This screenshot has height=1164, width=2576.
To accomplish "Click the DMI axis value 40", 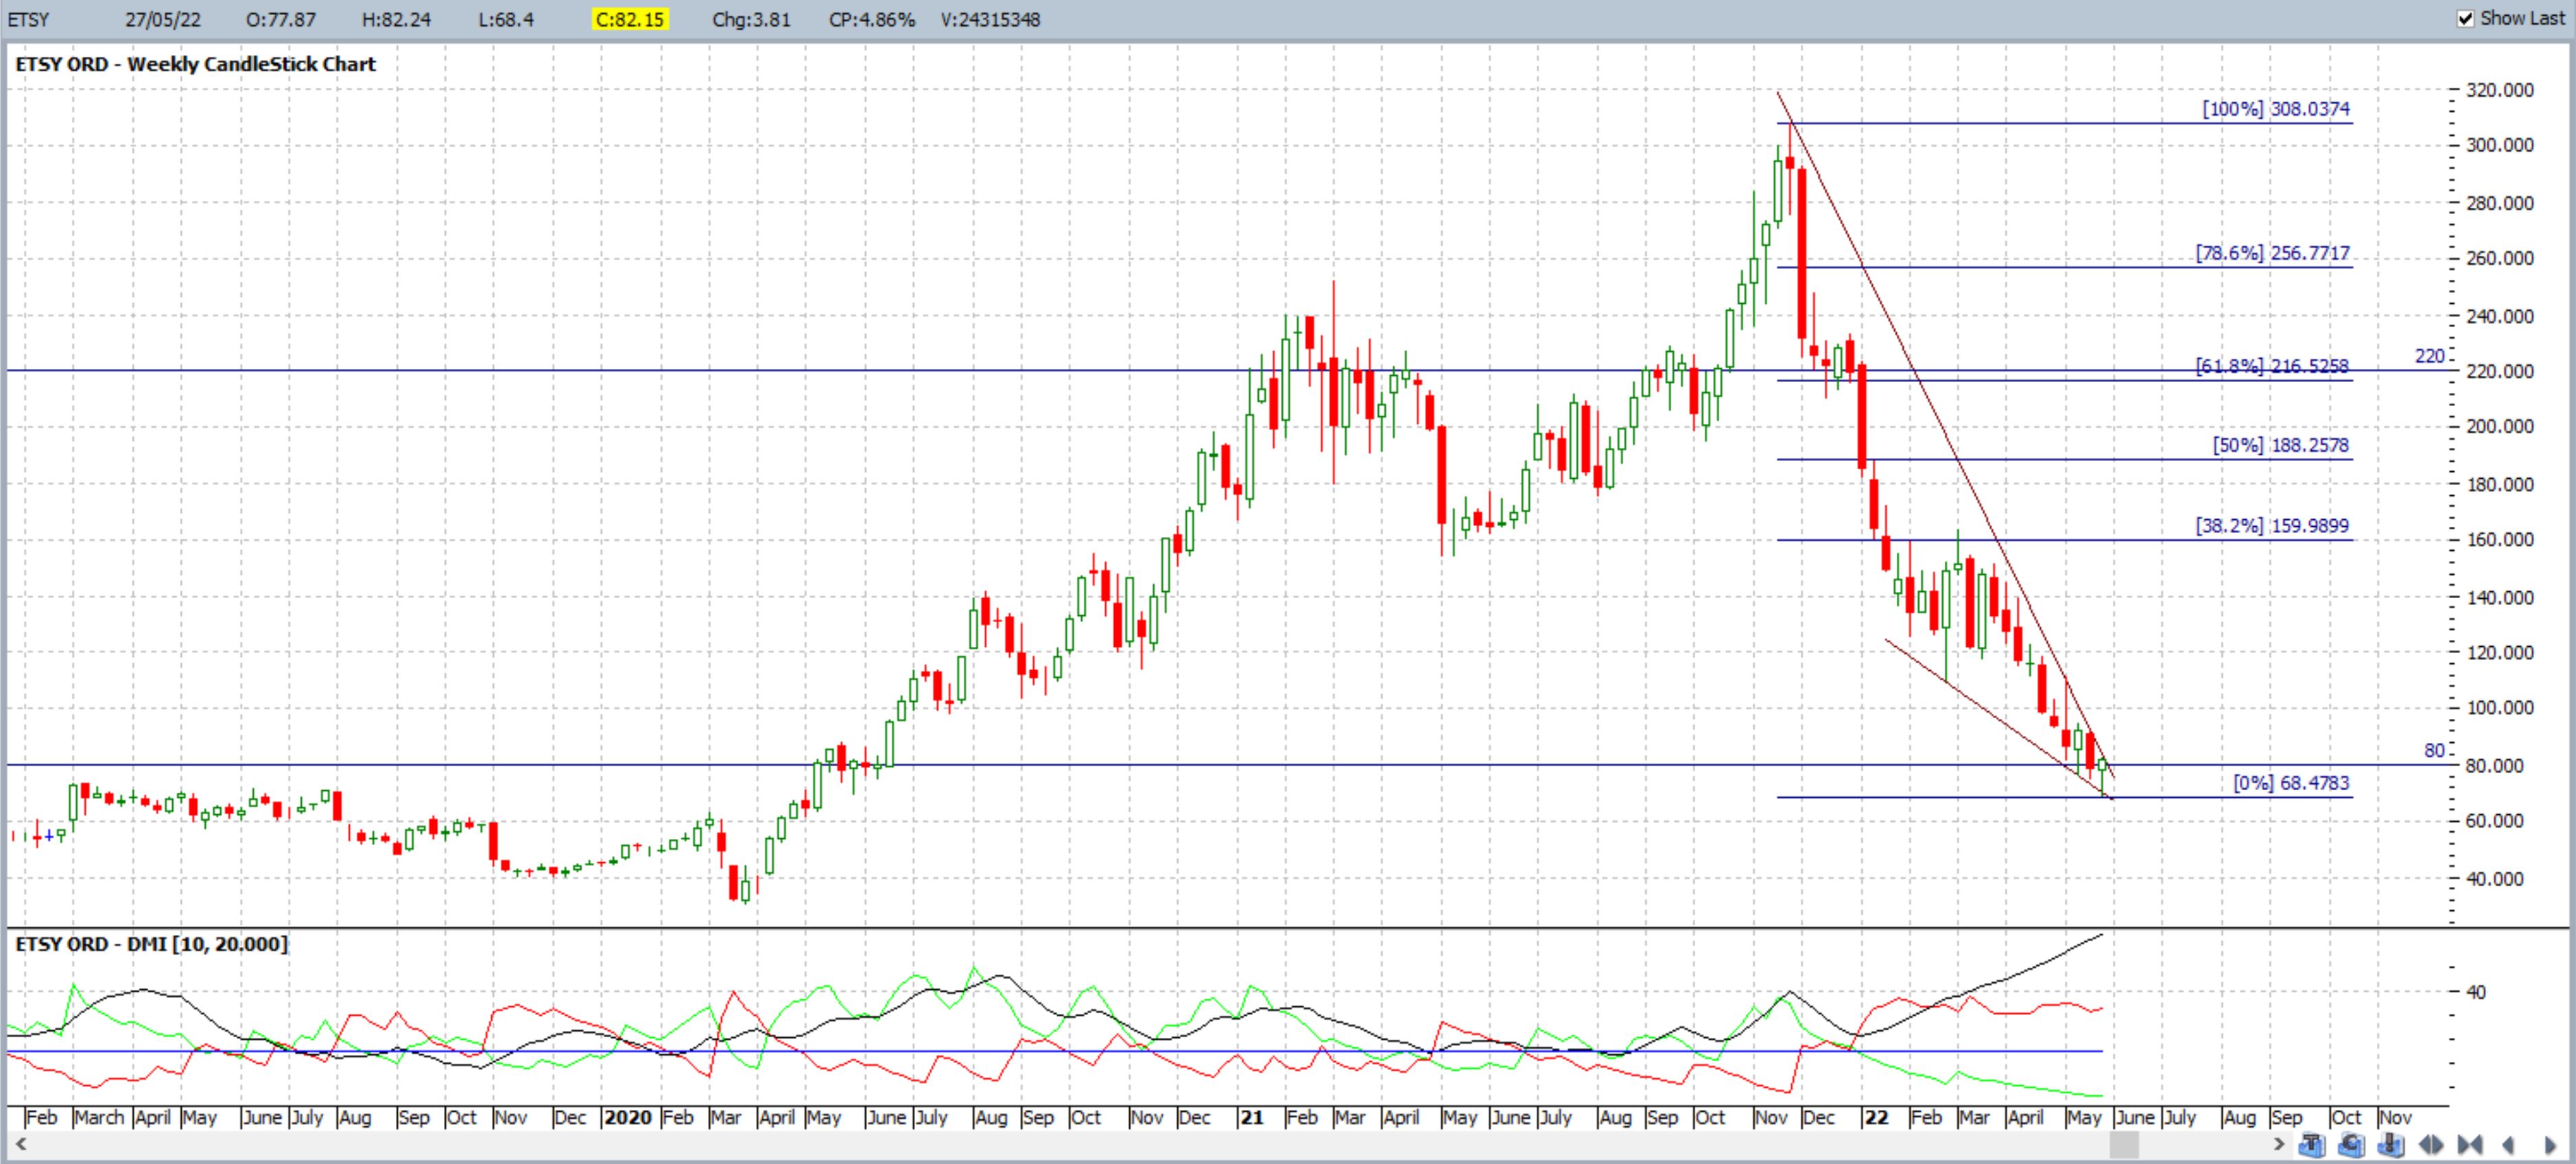I will [x=2476, y=992].
